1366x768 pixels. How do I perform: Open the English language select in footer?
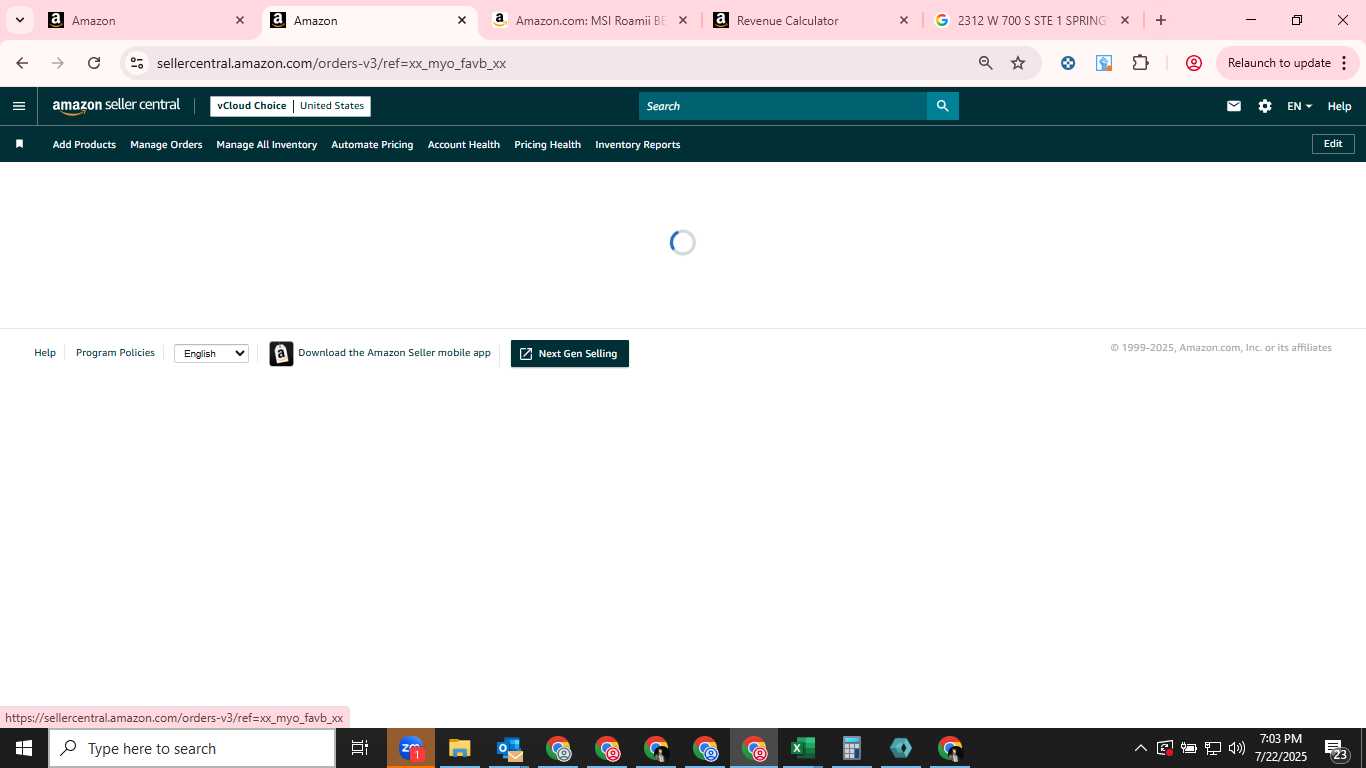[x=211, y=353]
